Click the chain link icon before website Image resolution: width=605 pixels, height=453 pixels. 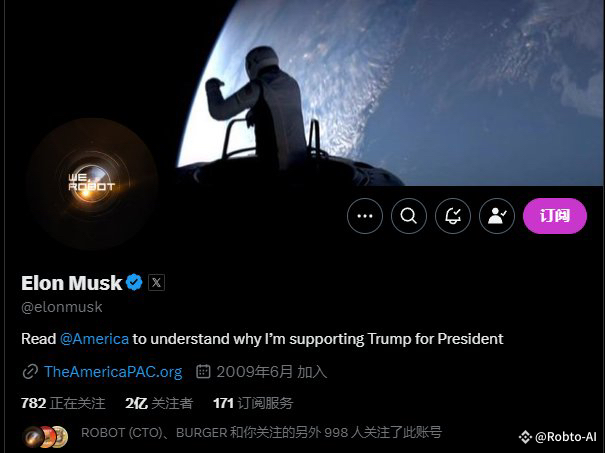[x=30, y=372]
